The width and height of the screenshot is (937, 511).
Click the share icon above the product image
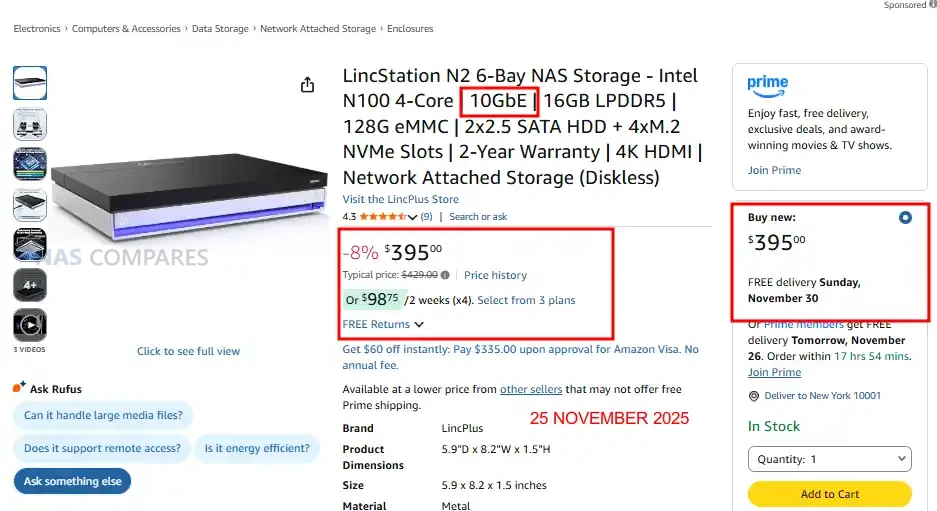tap(308, 85)
